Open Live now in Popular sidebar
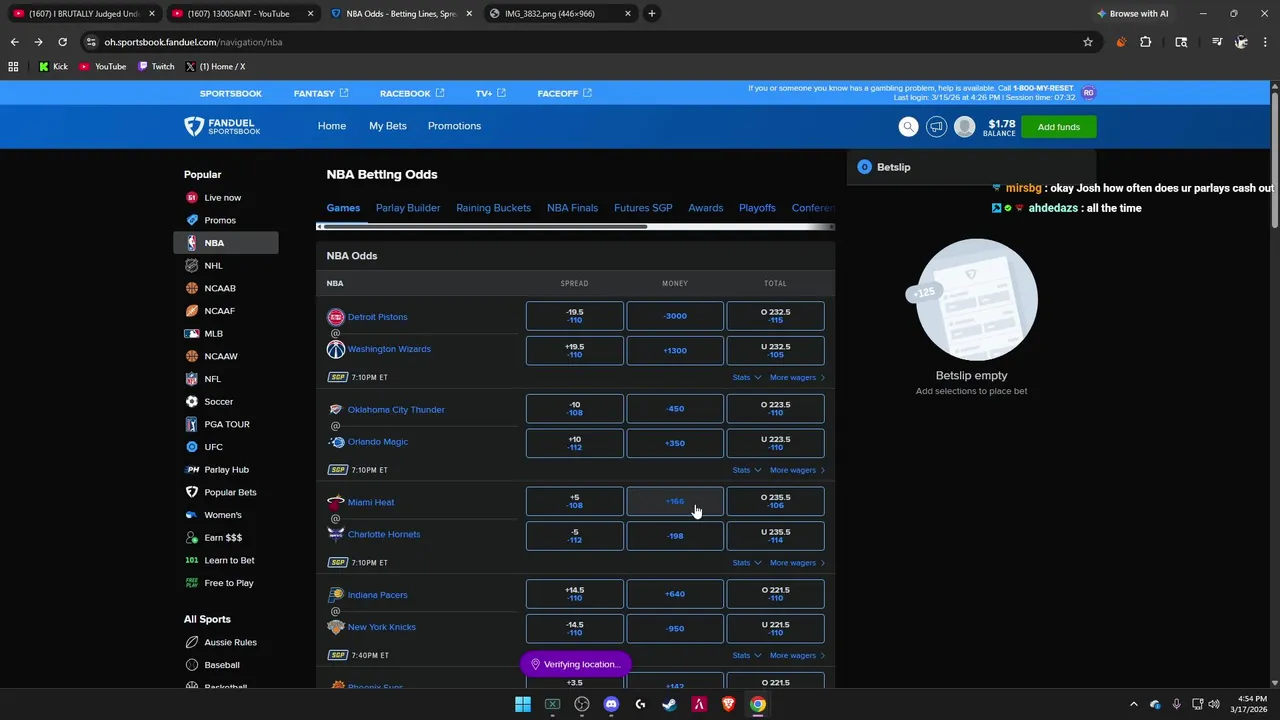The height and width of the screenshot is (720, 1280). [225, 198]
